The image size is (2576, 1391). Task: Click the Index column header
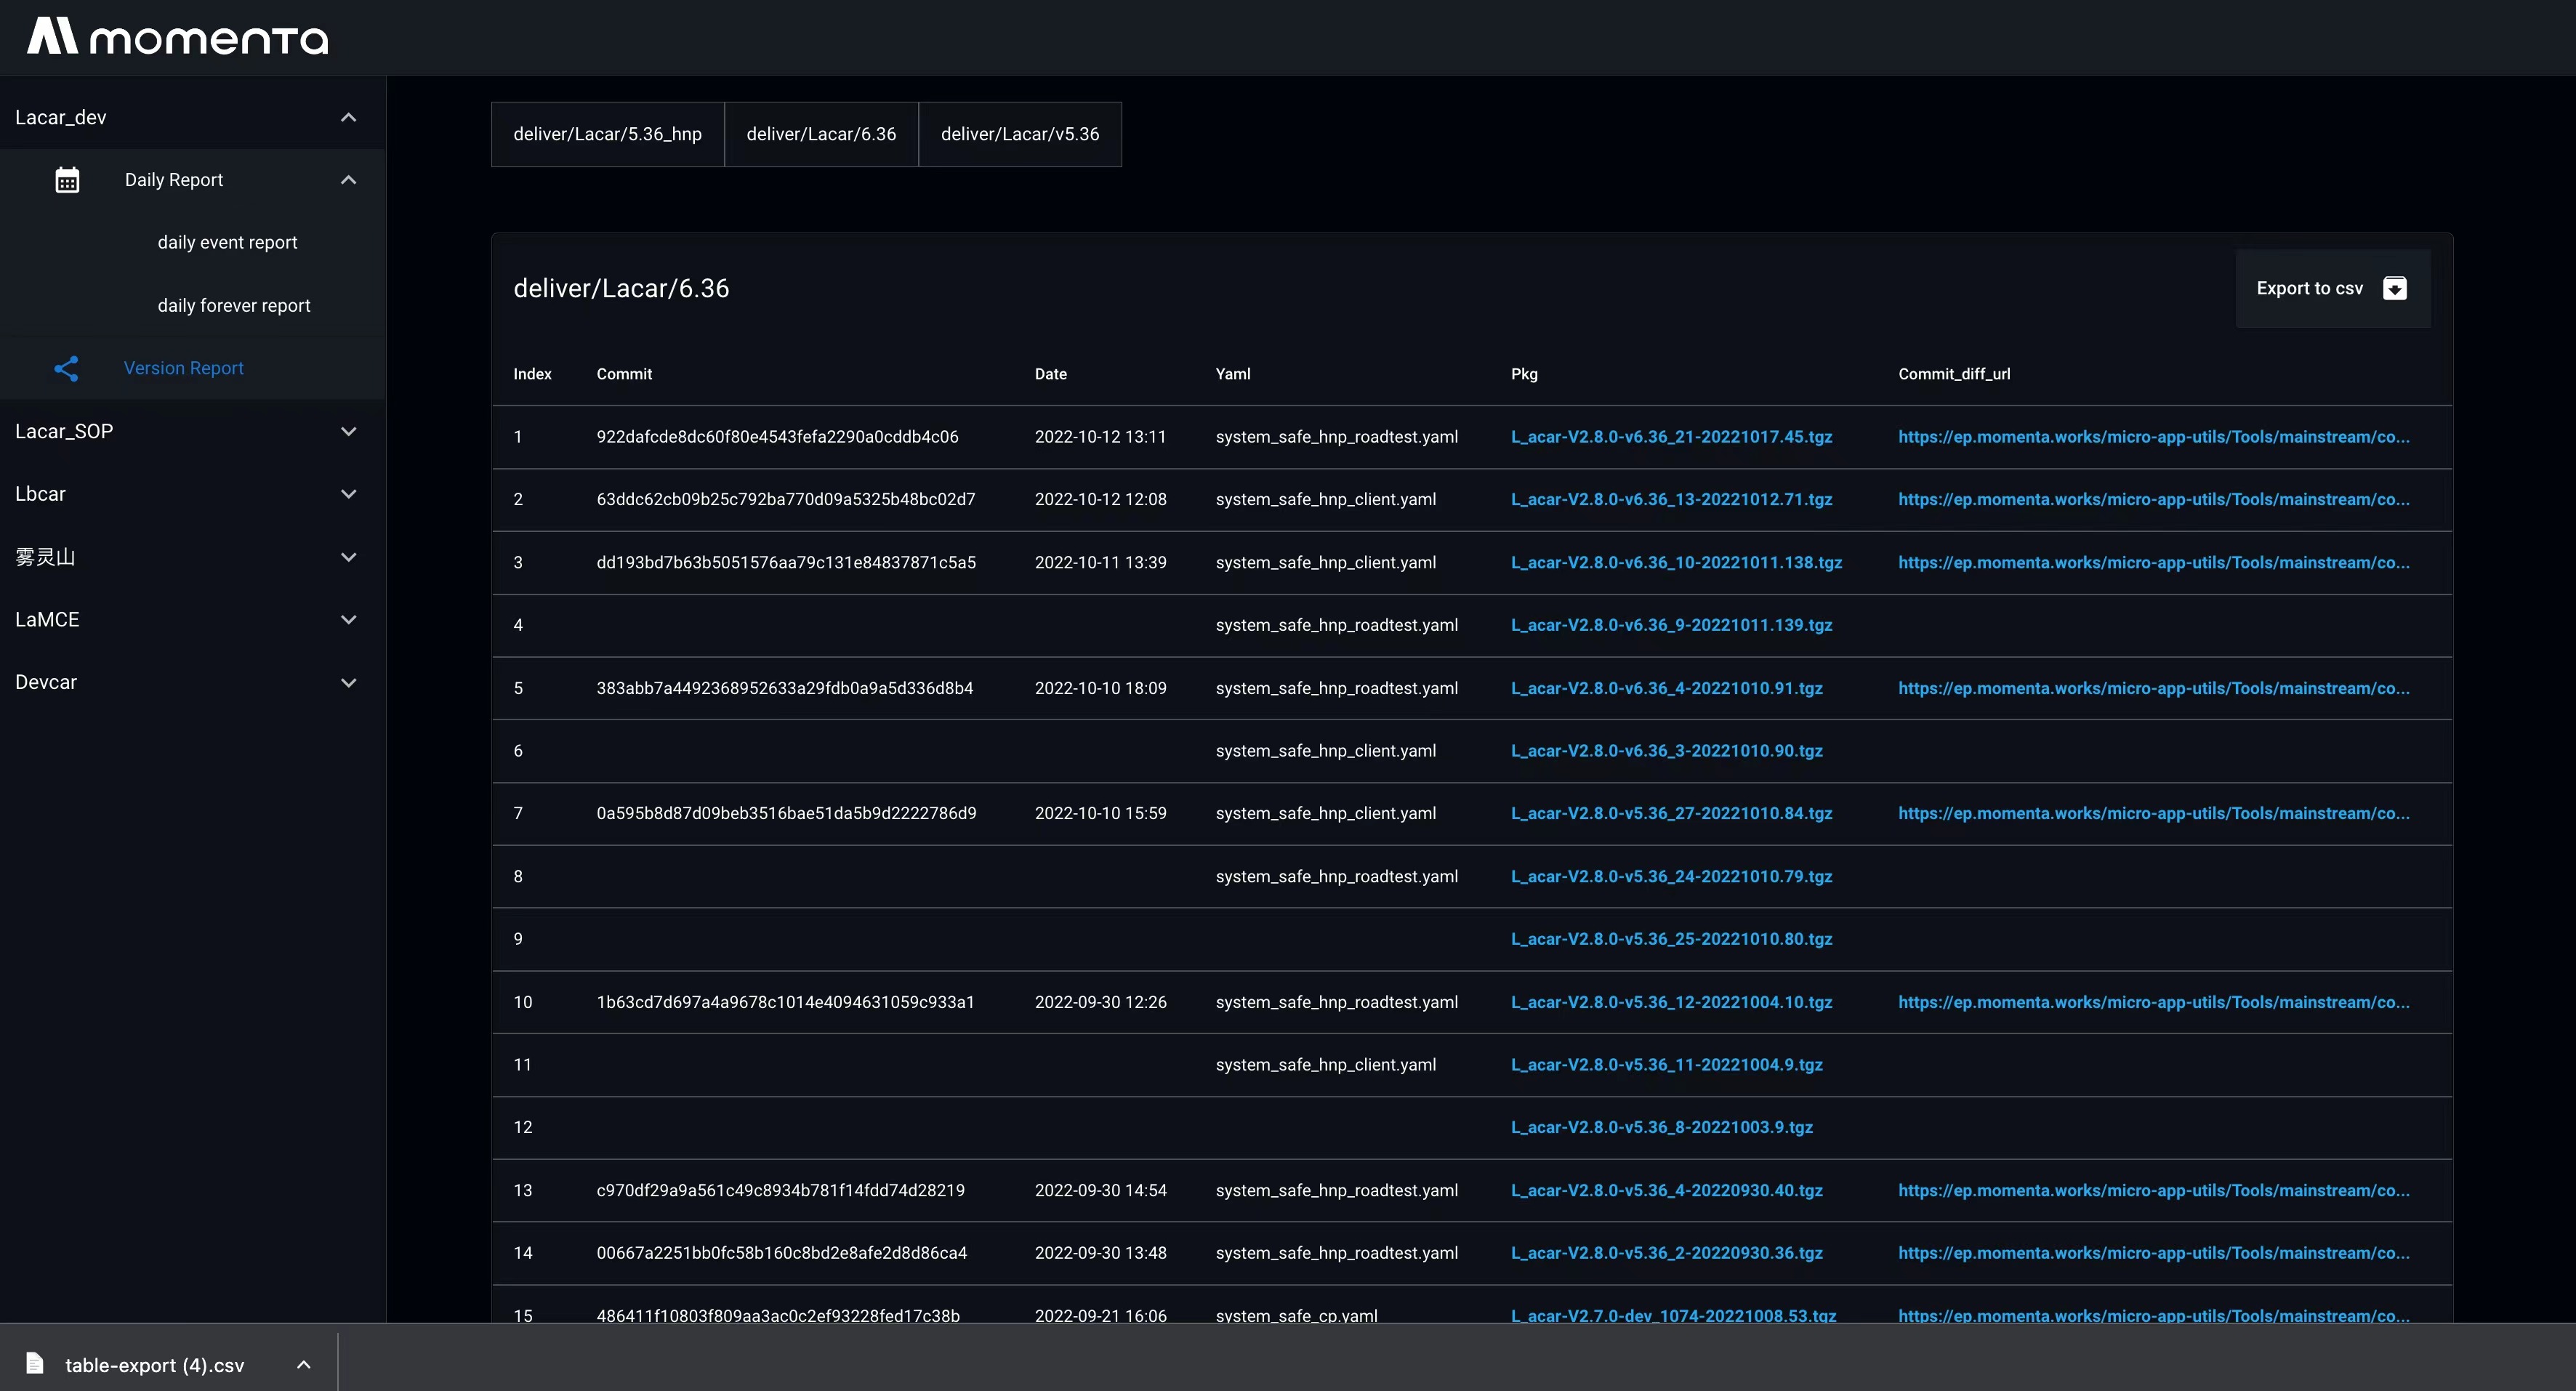point(532,374)
